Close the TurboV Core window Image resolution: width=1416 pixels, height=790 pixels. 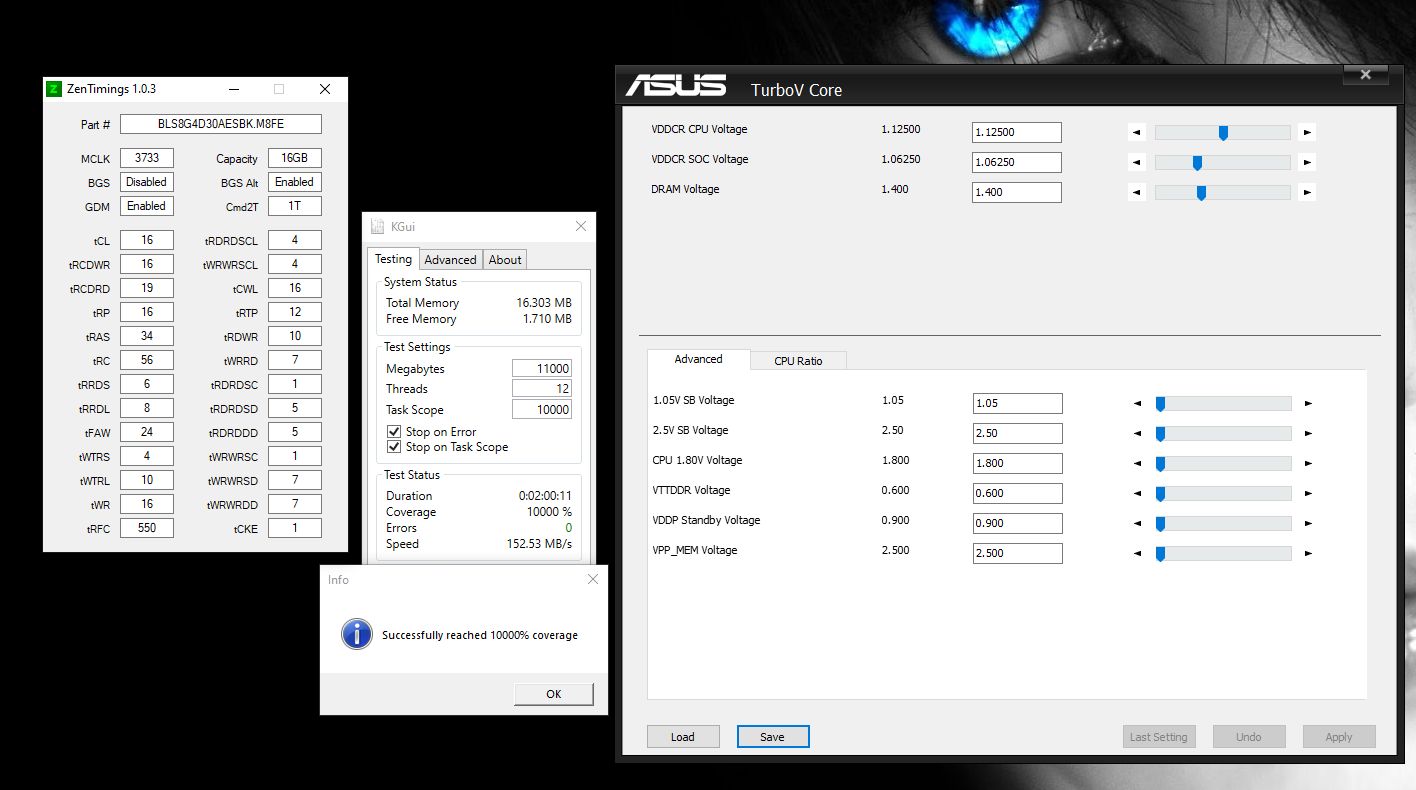tap(1366, 75)
